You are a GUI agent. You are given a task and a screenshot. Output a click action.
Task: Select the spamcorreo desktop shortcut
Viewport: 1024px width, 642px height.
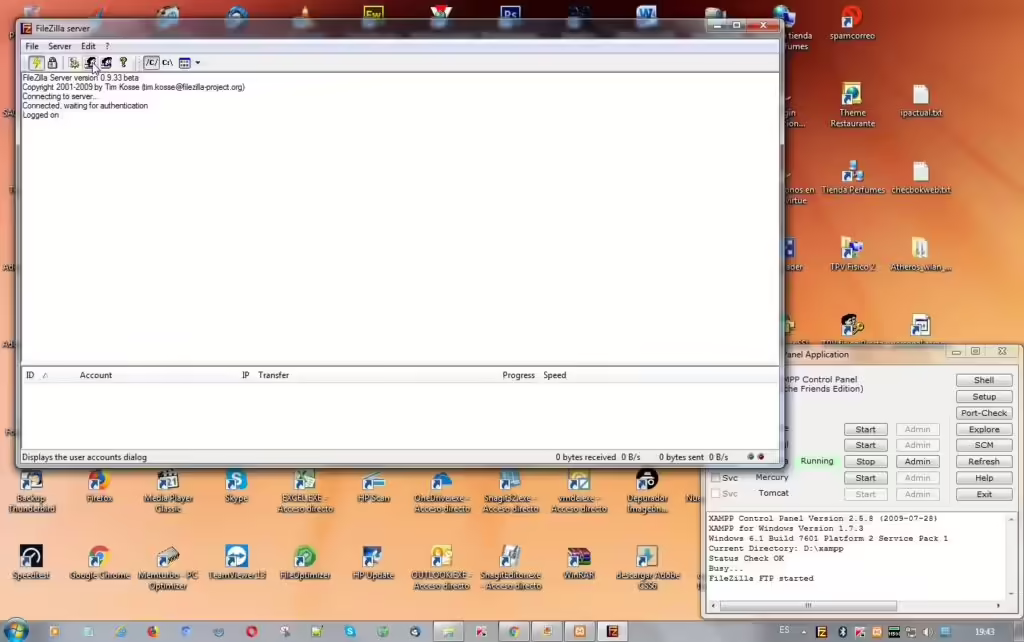pyautogui.click(x=852, y=23)
